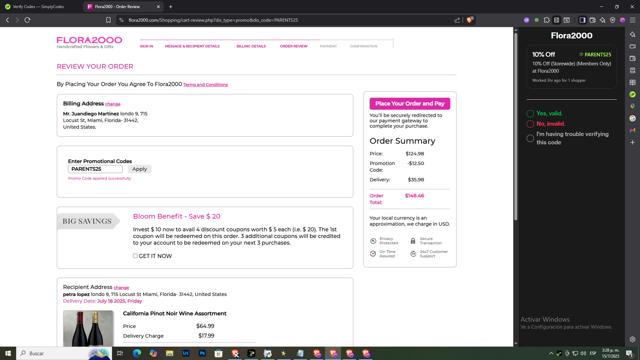Change the Billing Address link

(113, 104)
